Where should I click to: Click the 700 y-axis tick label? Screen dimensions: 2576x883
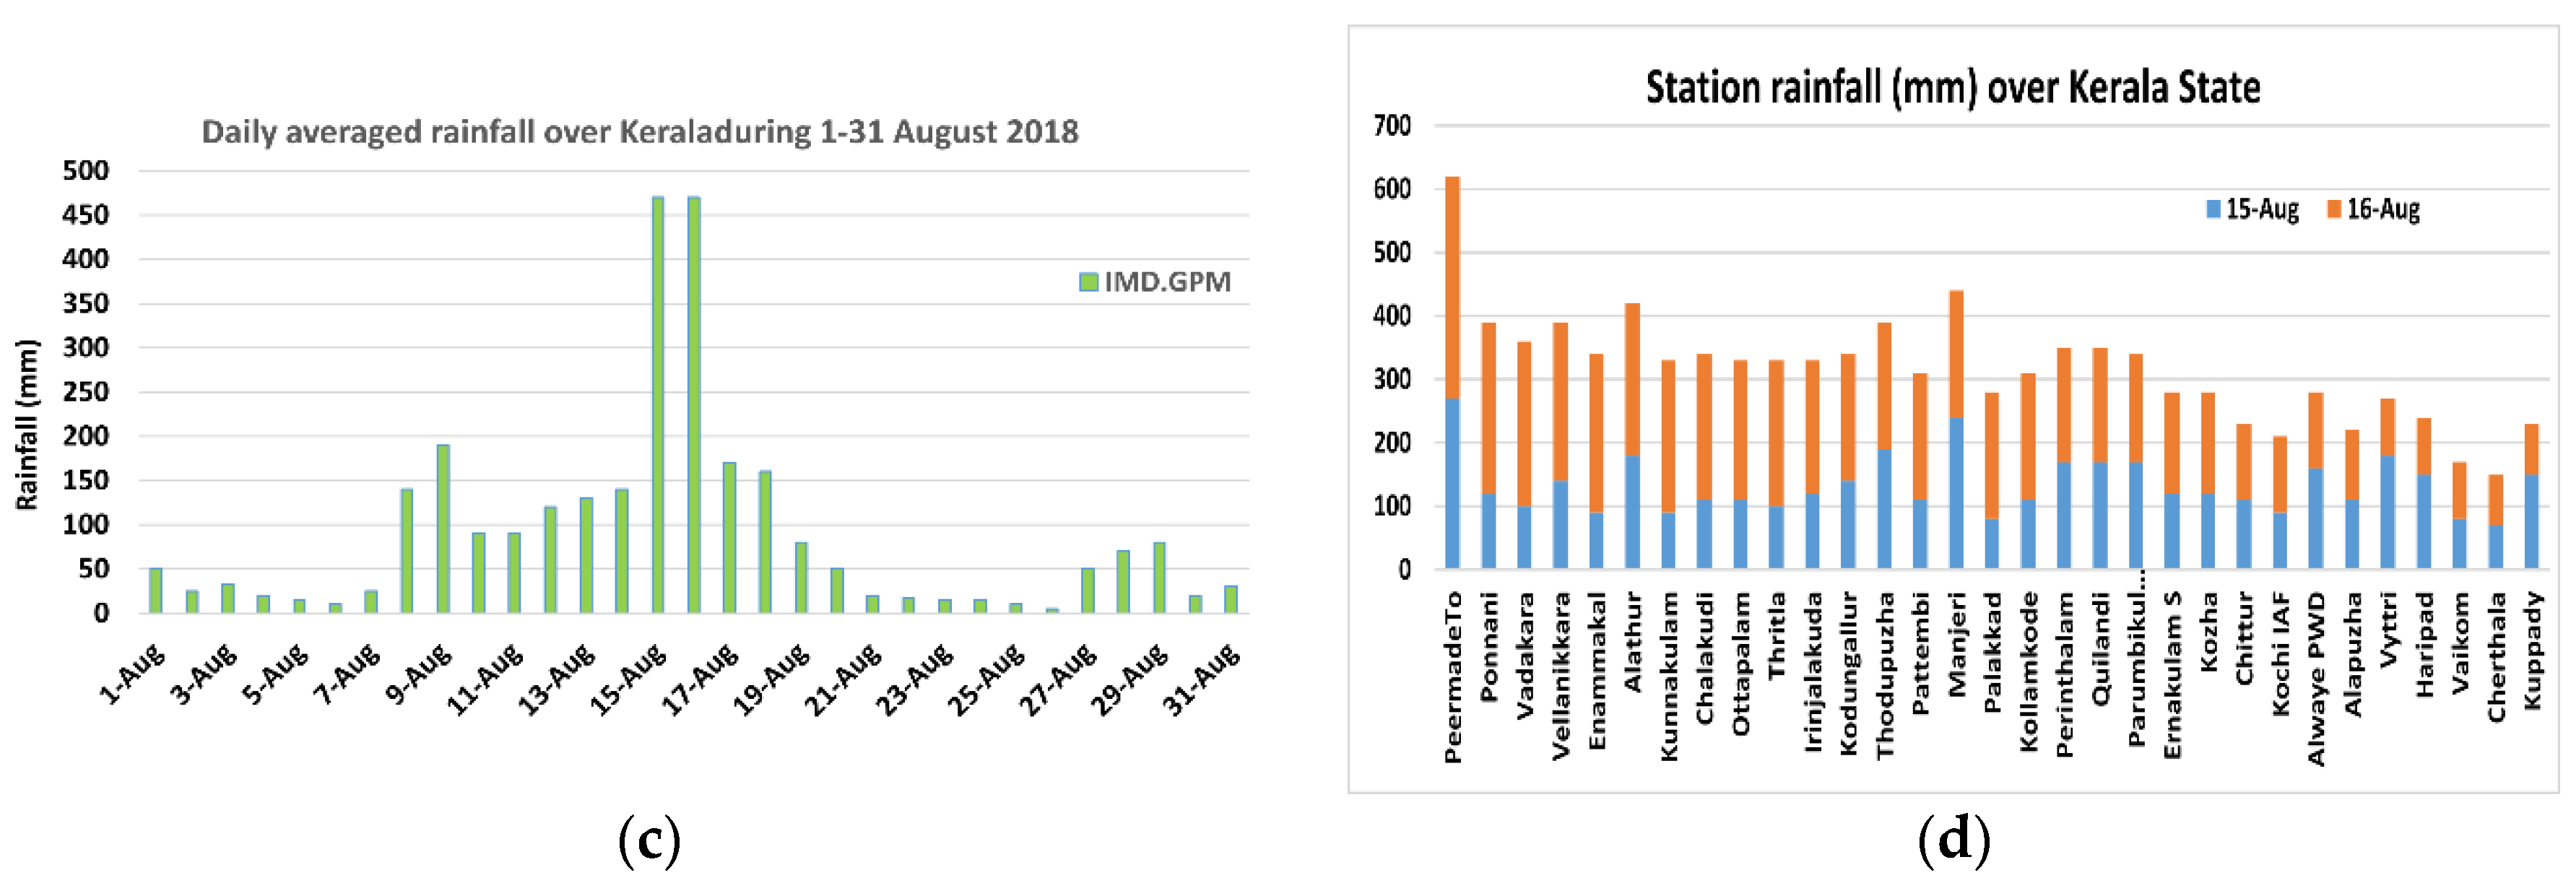click(1392, 126)
